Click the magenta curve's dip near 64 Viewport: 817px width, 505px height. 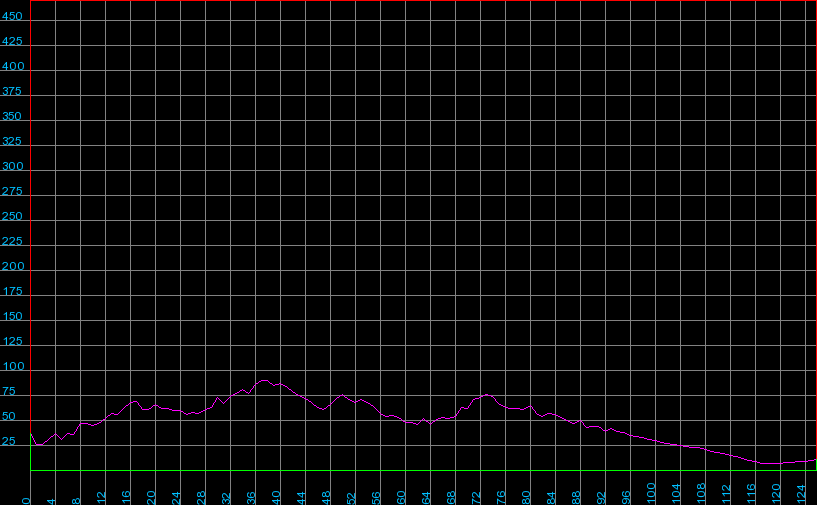tap(431, 424)
